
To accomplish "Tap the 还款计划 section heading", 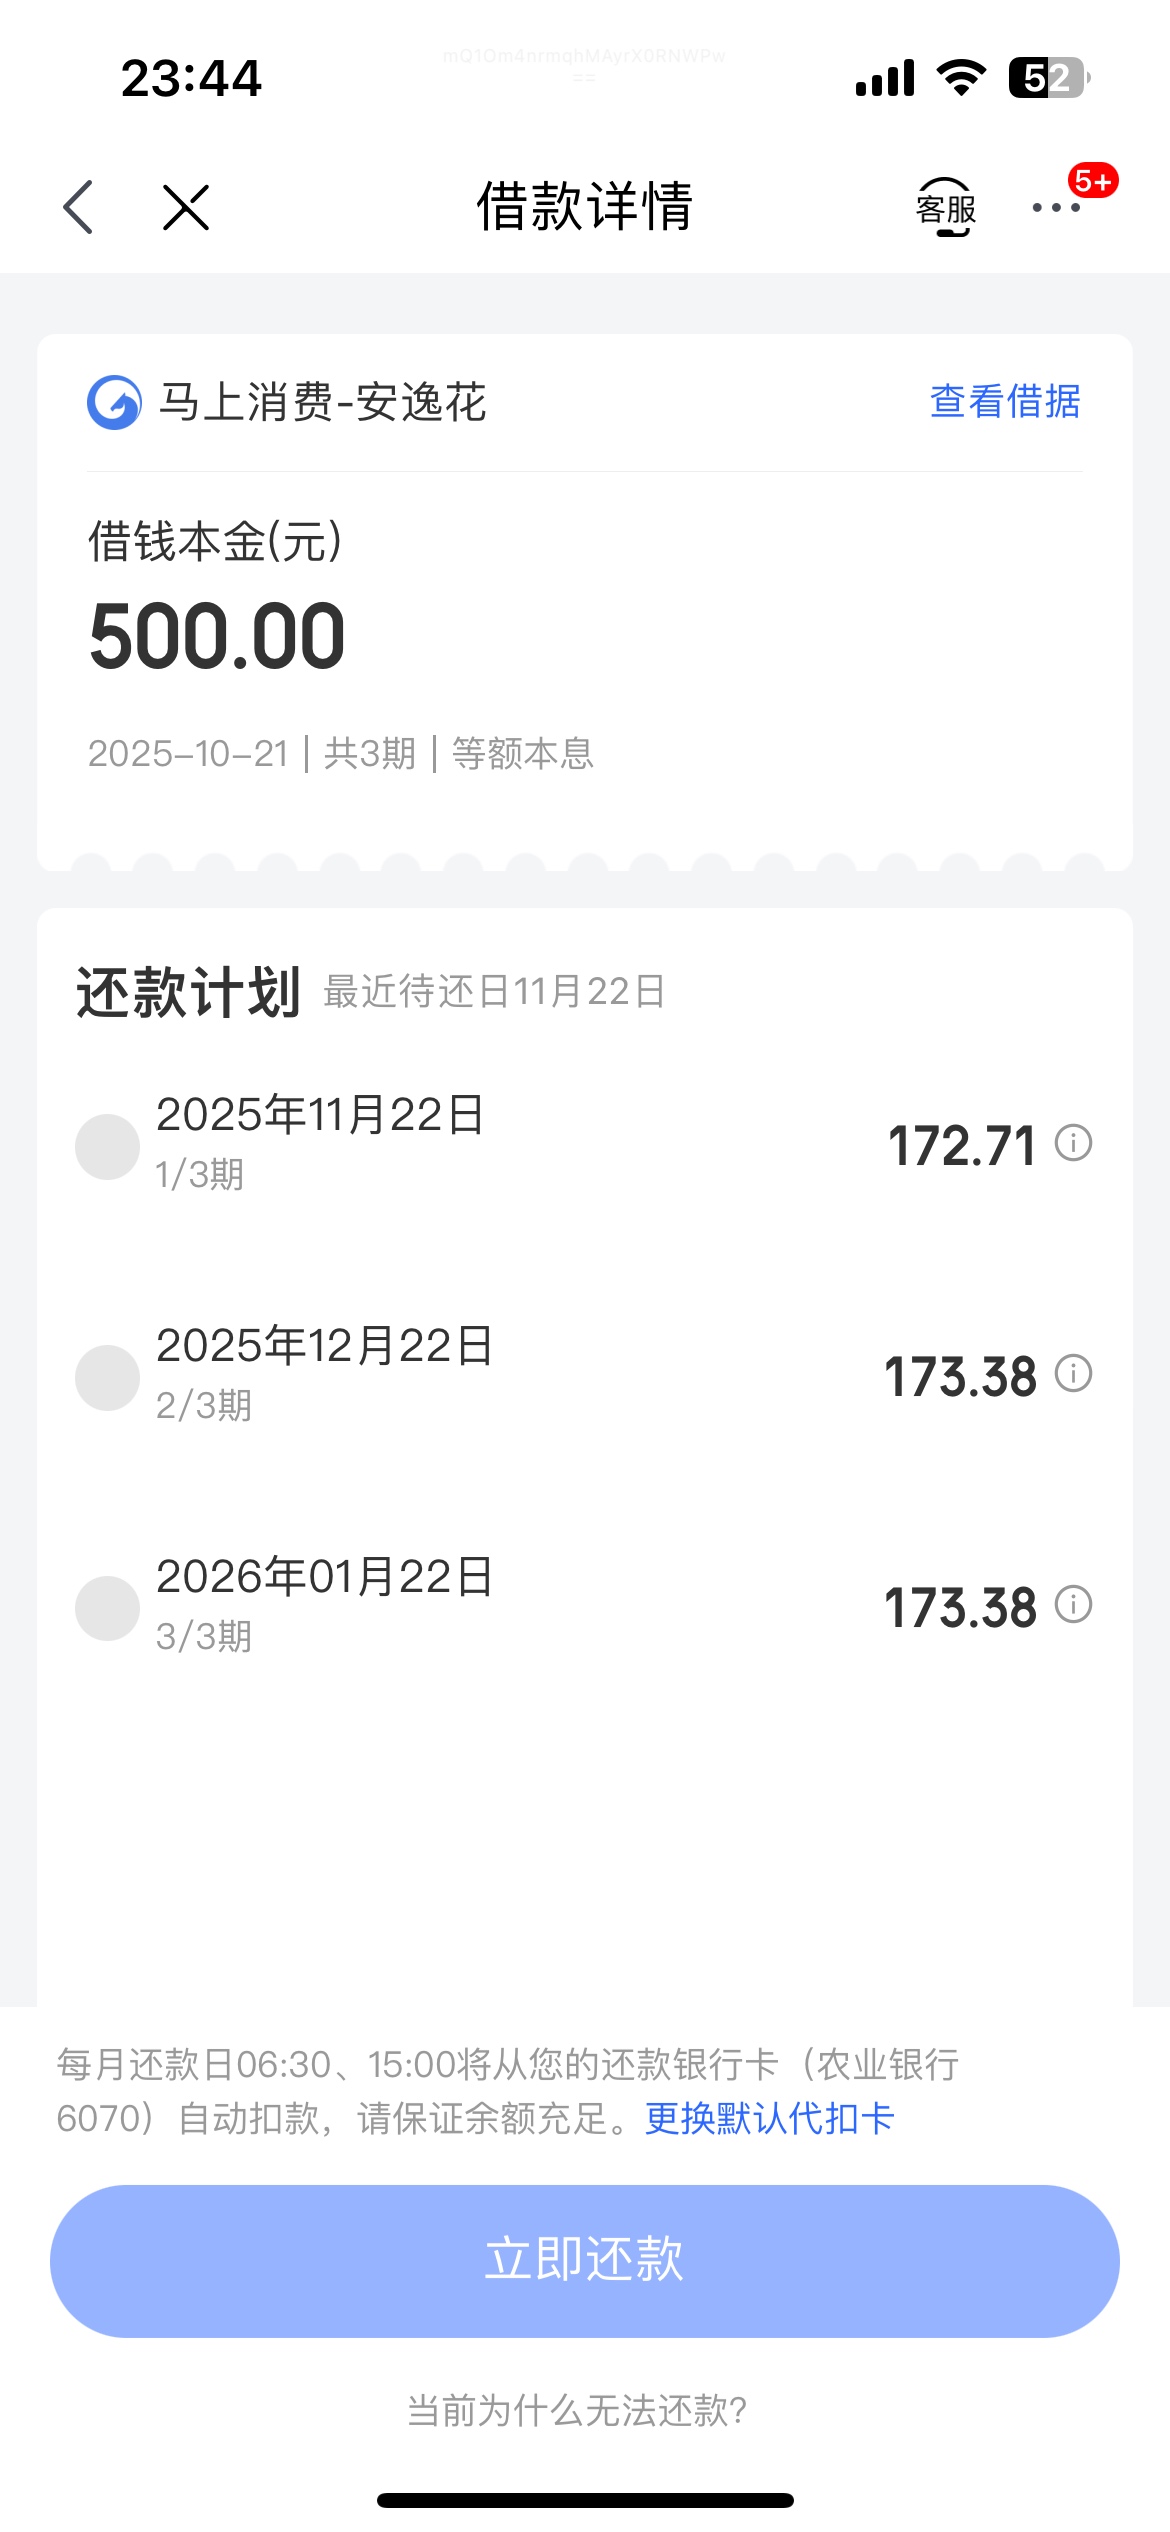I will (188, 993).
